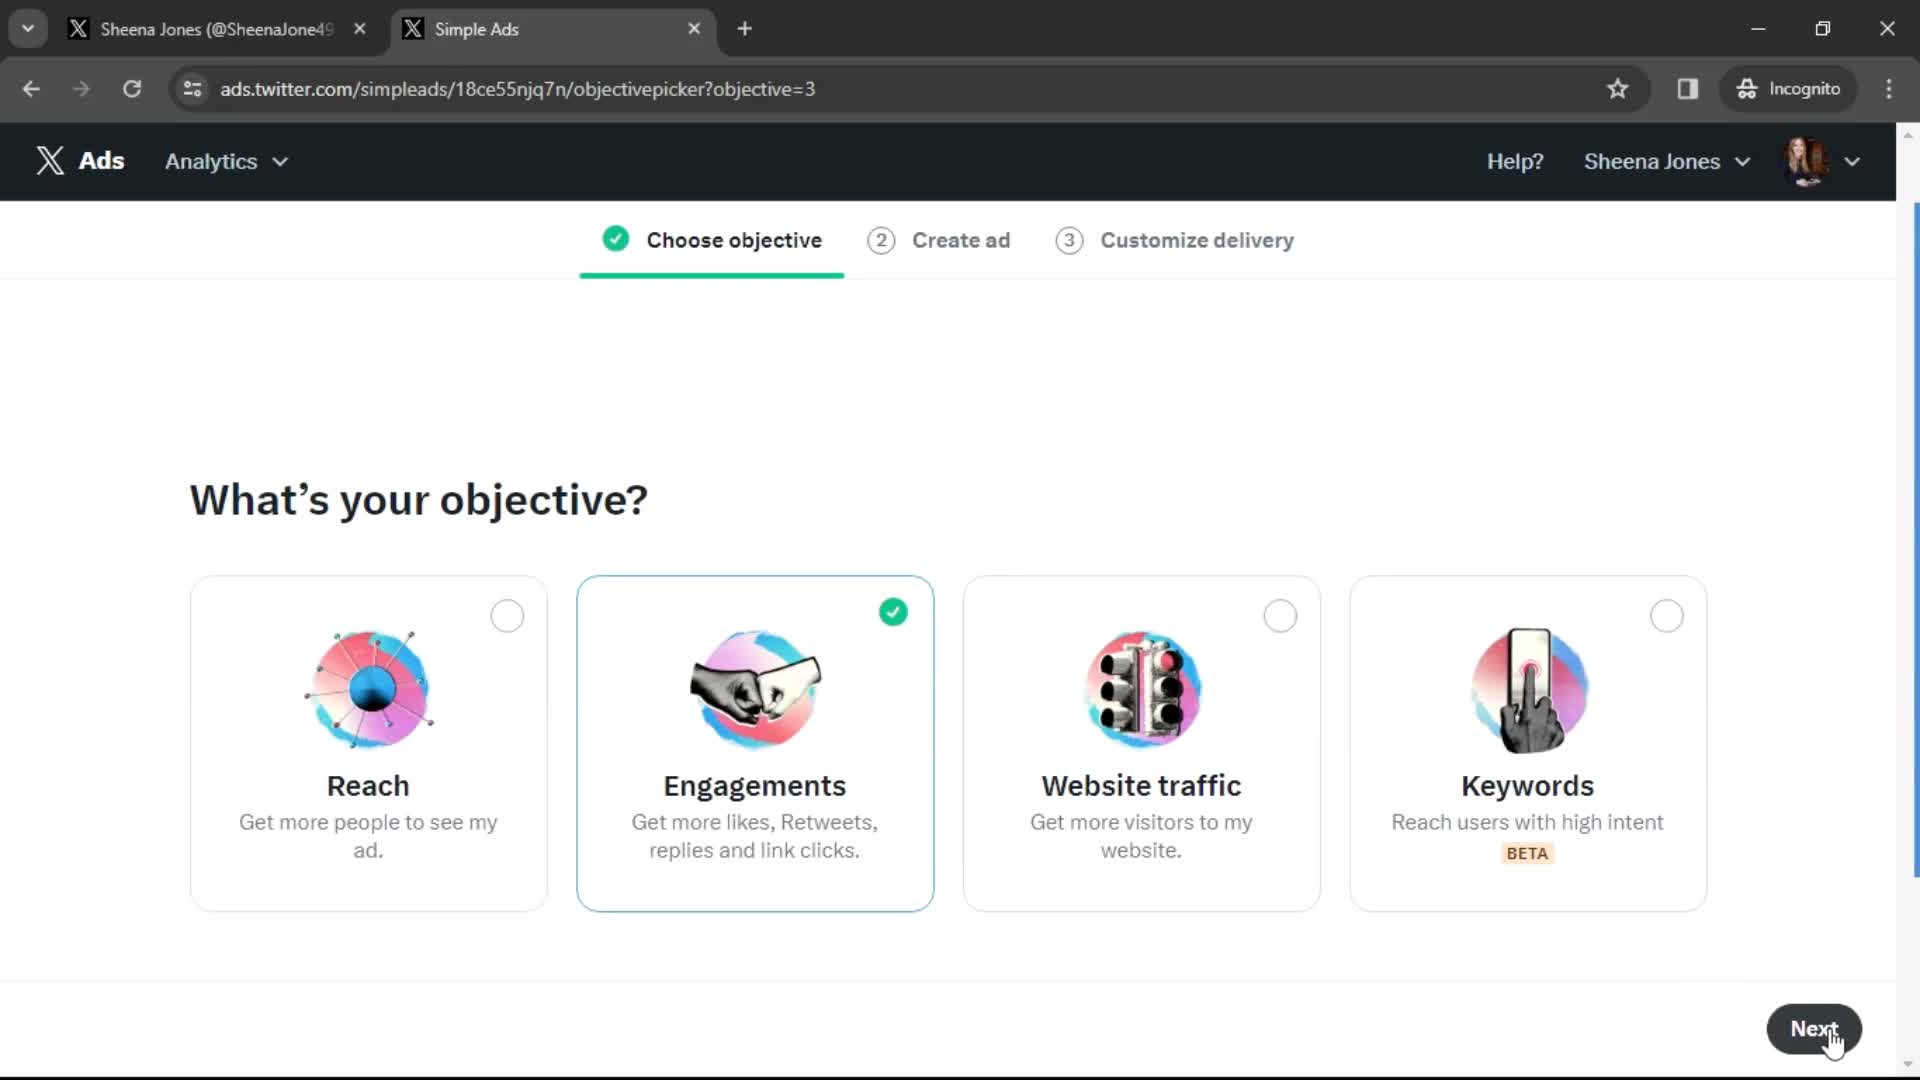1920x1080 pixels.
Task: Open Sheena Jones account menu
Action: [1667, 161]
